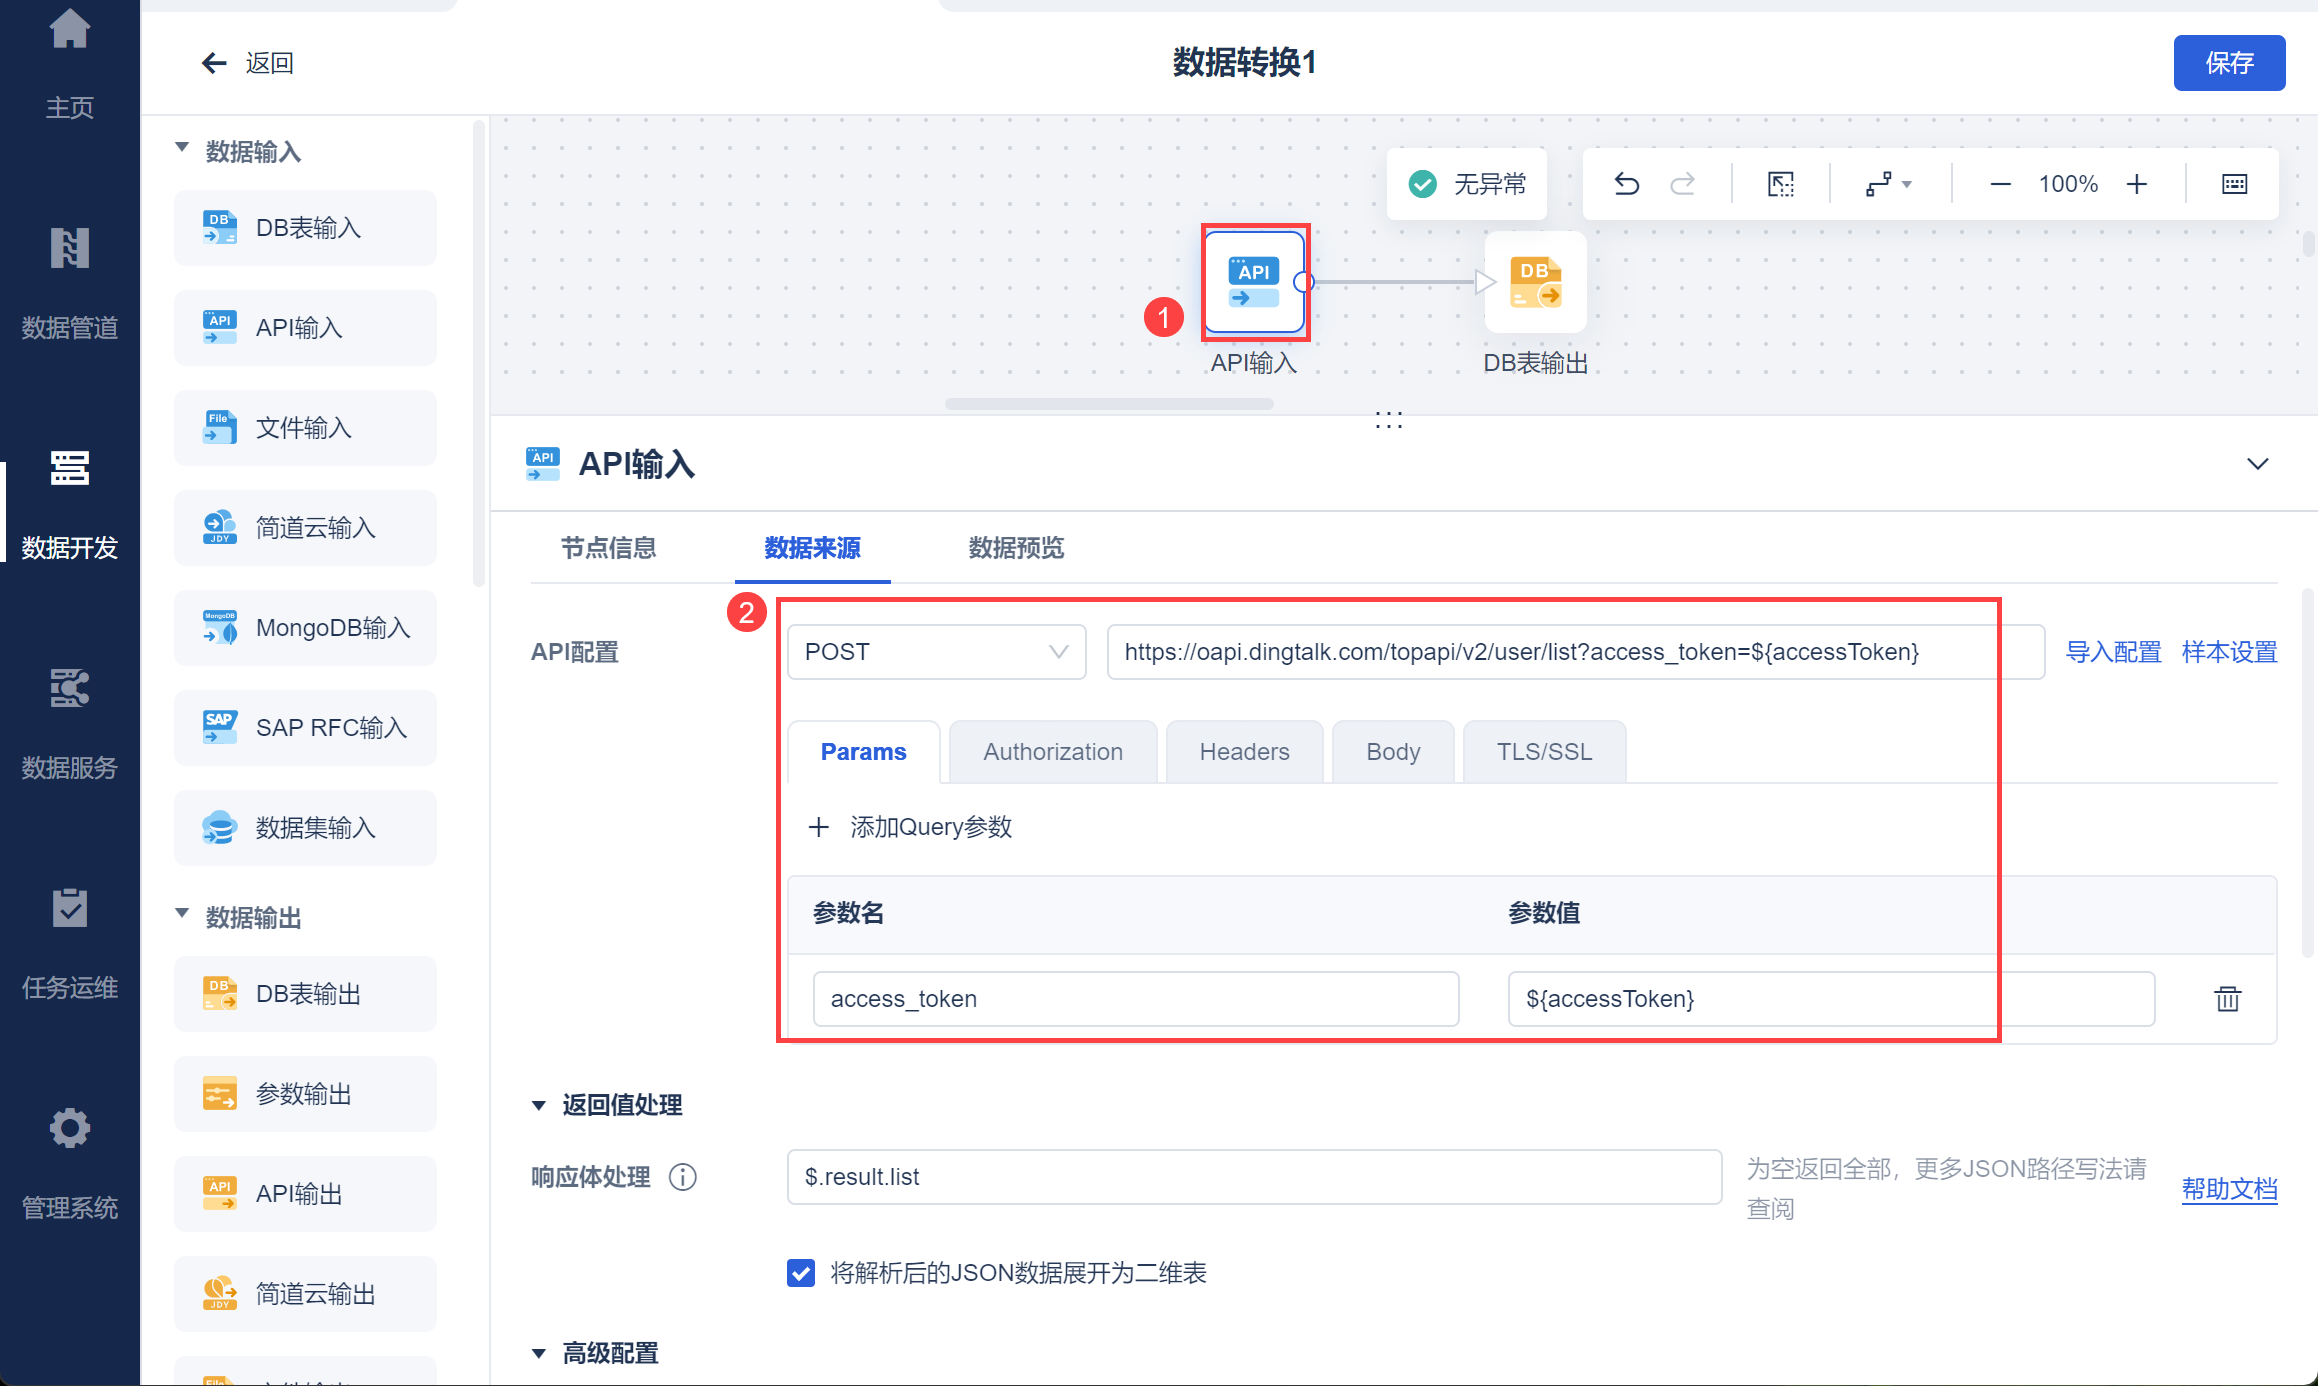Click the undo arrow in canvas toolbar
Image resolution: width=2318 pixels, height=1386 pixels.
(1626, 184)
